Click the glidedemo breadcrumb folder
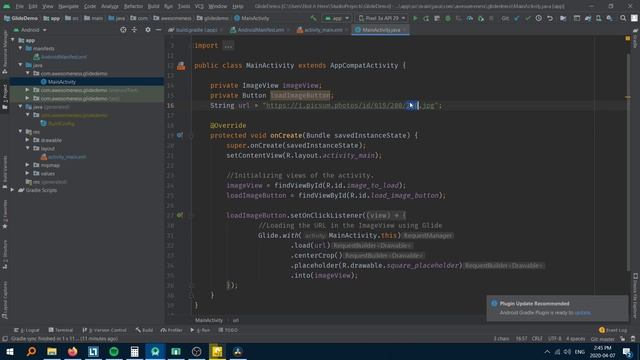 [212, 18]
